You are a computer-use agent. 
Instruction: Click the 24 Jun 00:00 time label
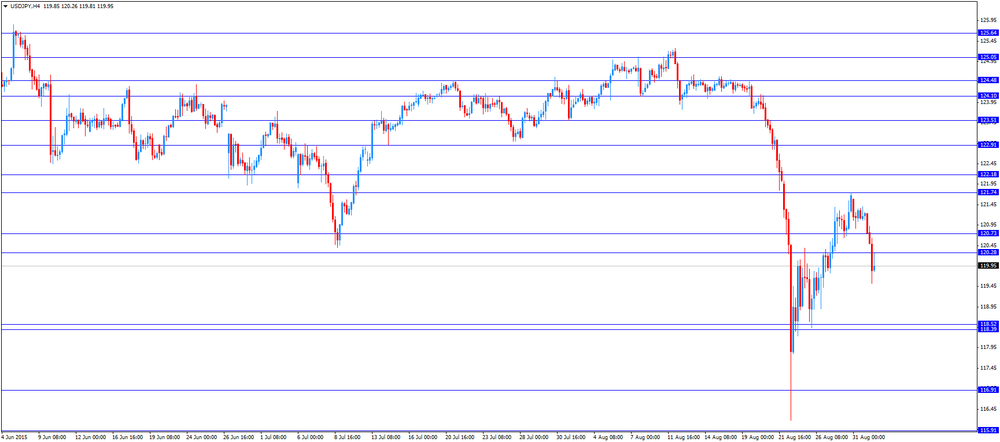(x=202, y=438)
